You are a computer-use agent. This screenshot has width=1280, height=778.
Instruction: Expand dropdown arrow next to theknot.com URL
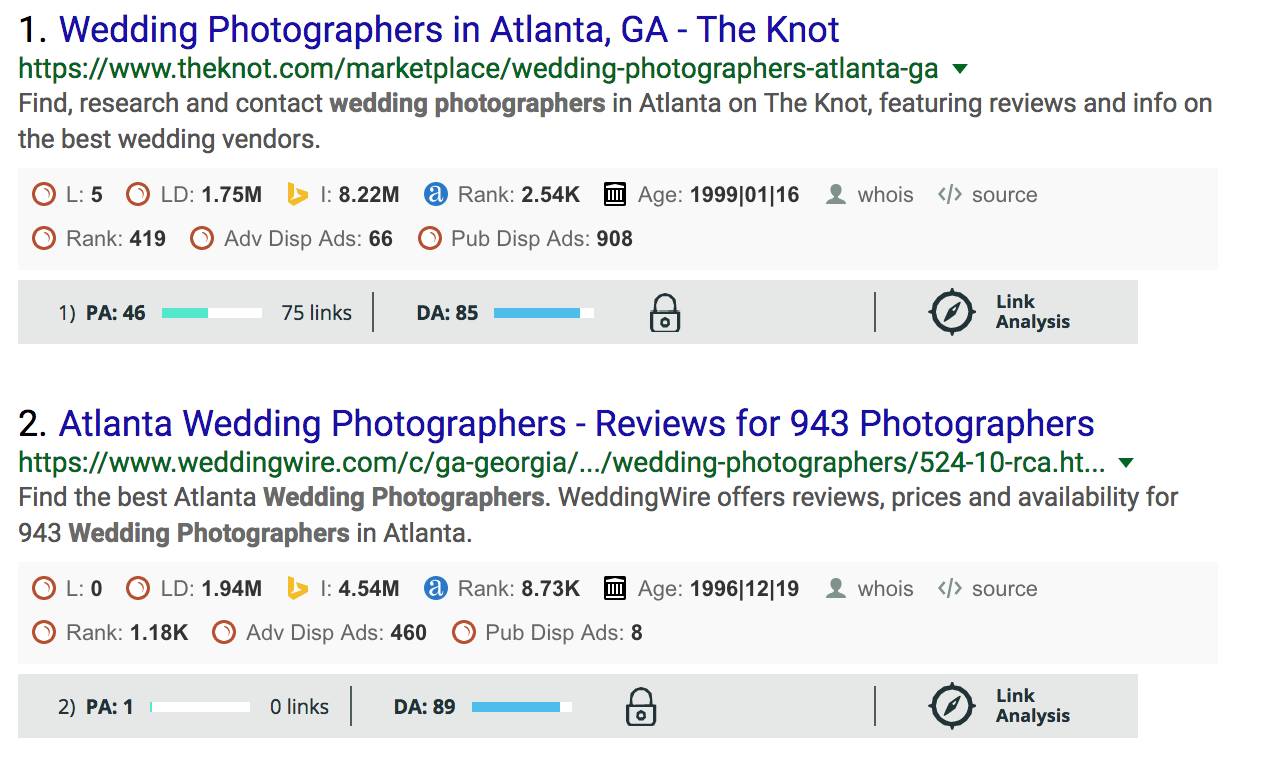coord(960,69)
